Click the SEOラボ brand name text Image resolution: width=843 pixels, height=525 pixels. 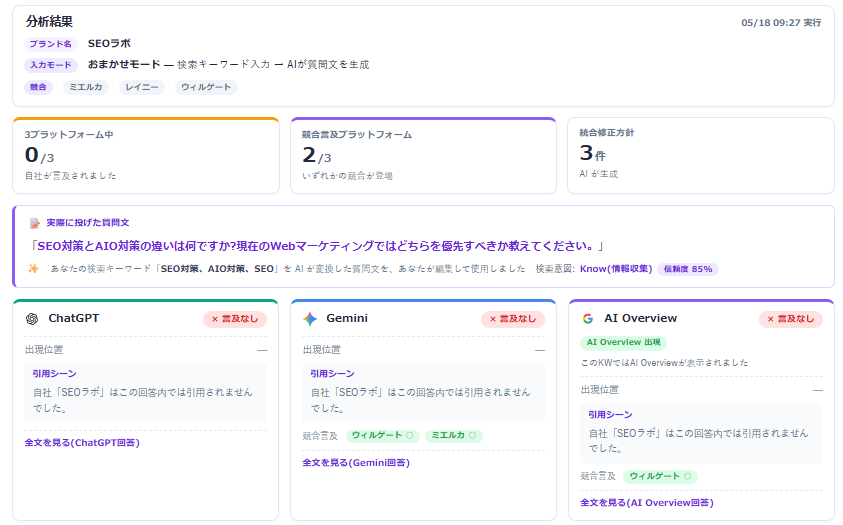click(x=109, y=44)
